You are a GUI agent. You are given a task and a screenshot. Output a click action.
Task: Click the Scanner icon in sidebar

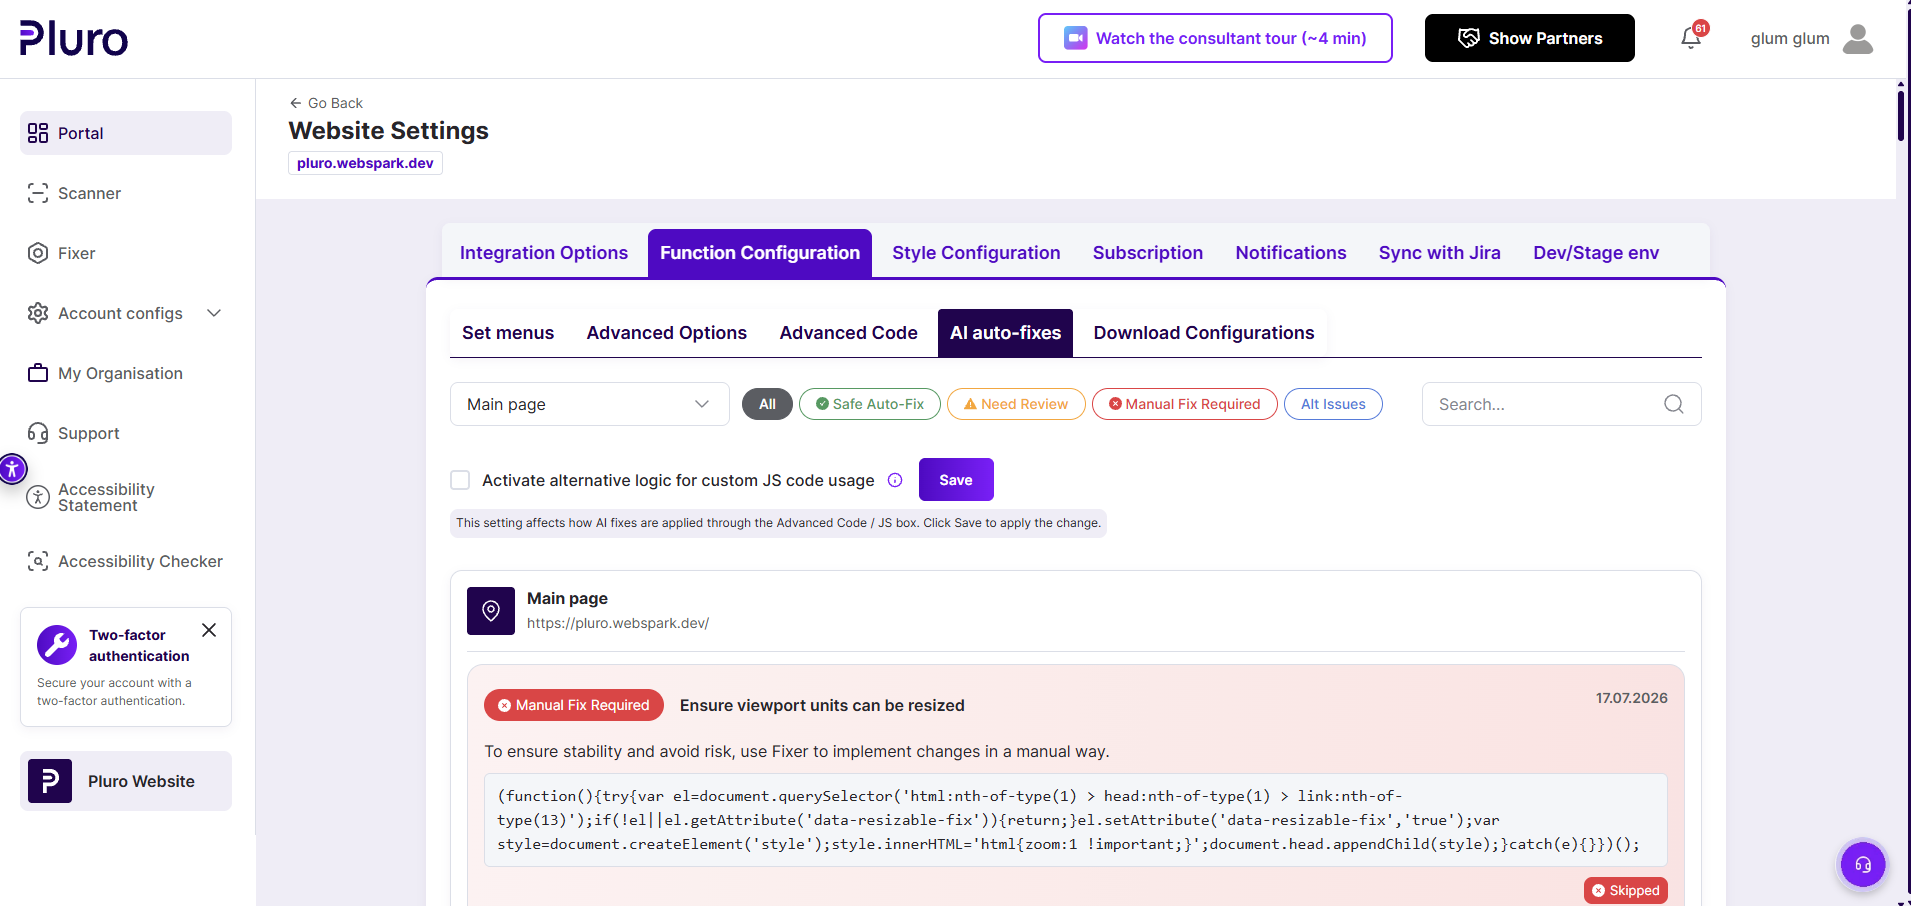pos(38,193)
